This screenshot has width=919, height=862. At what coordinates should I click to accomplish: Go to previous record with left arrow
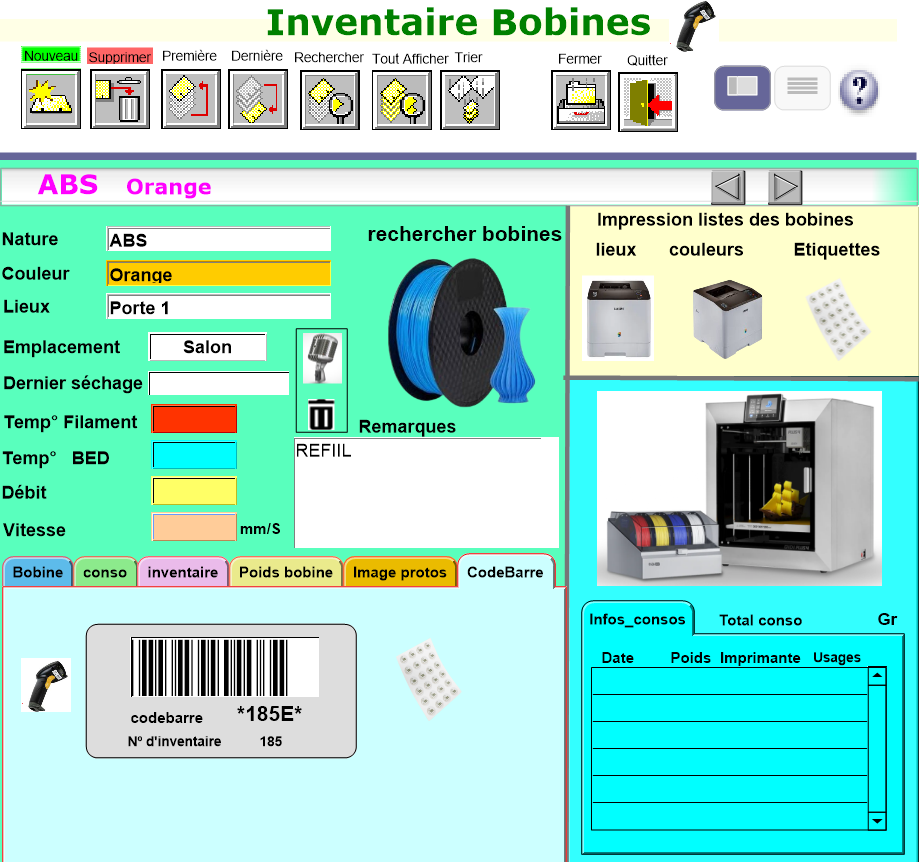tap(728, 188)
